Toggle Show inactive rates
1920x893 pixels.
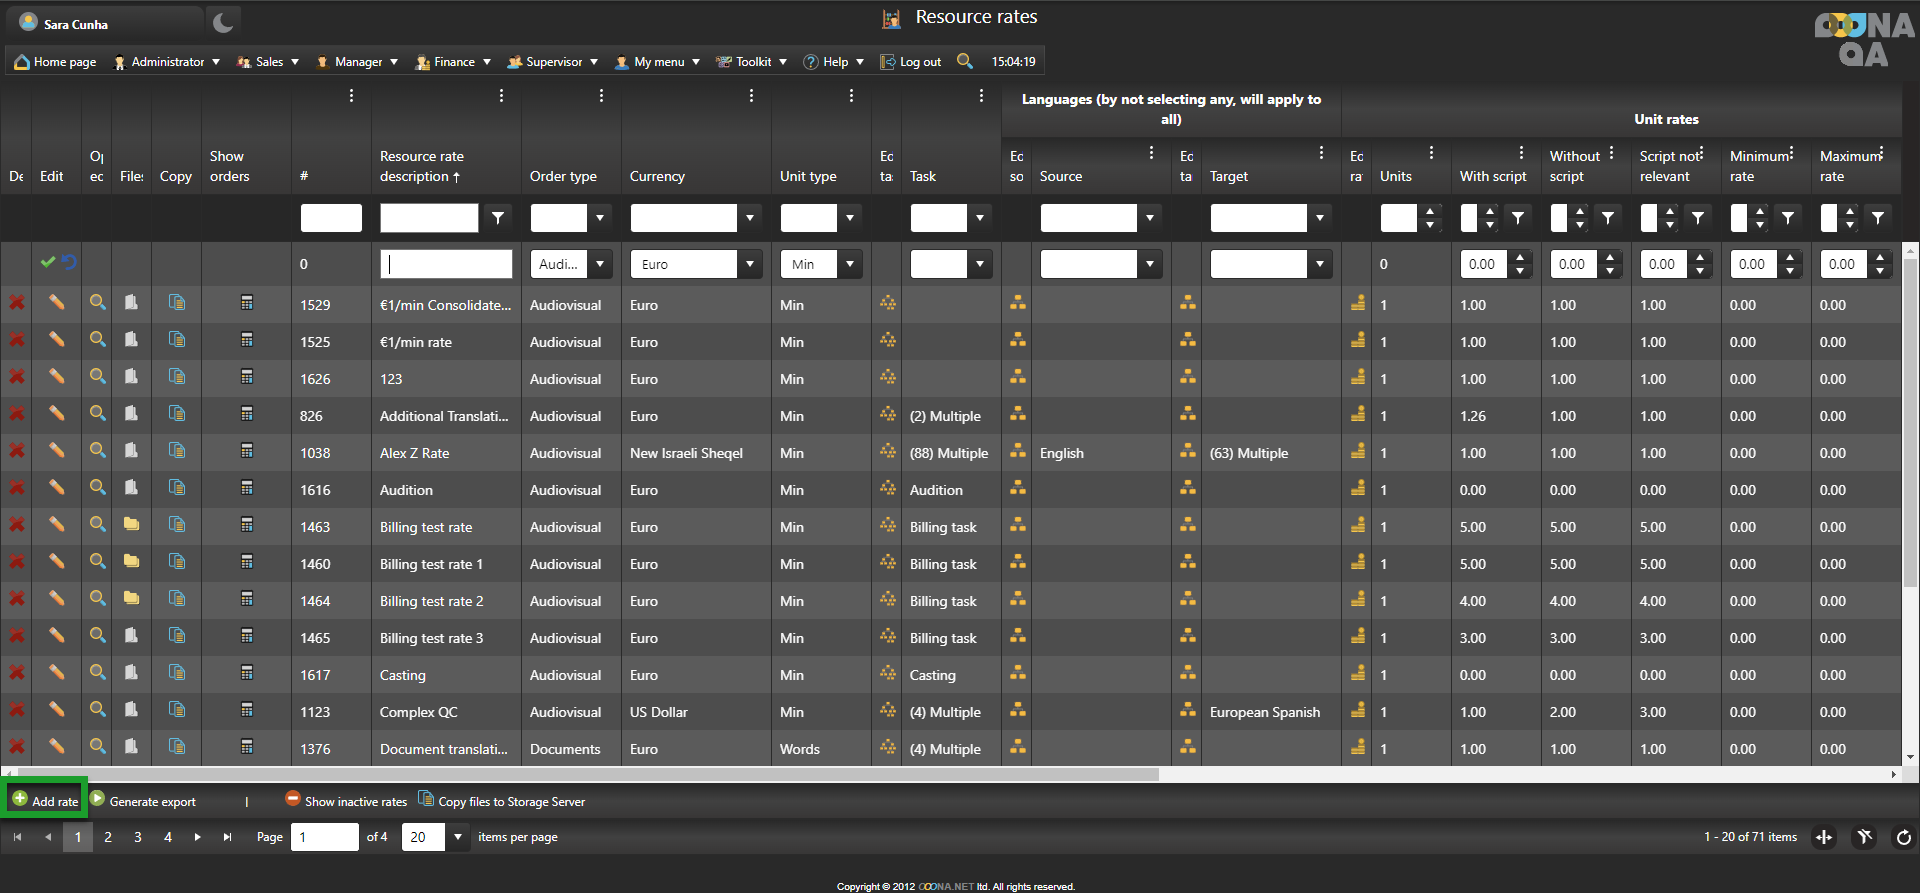(346, 801)
